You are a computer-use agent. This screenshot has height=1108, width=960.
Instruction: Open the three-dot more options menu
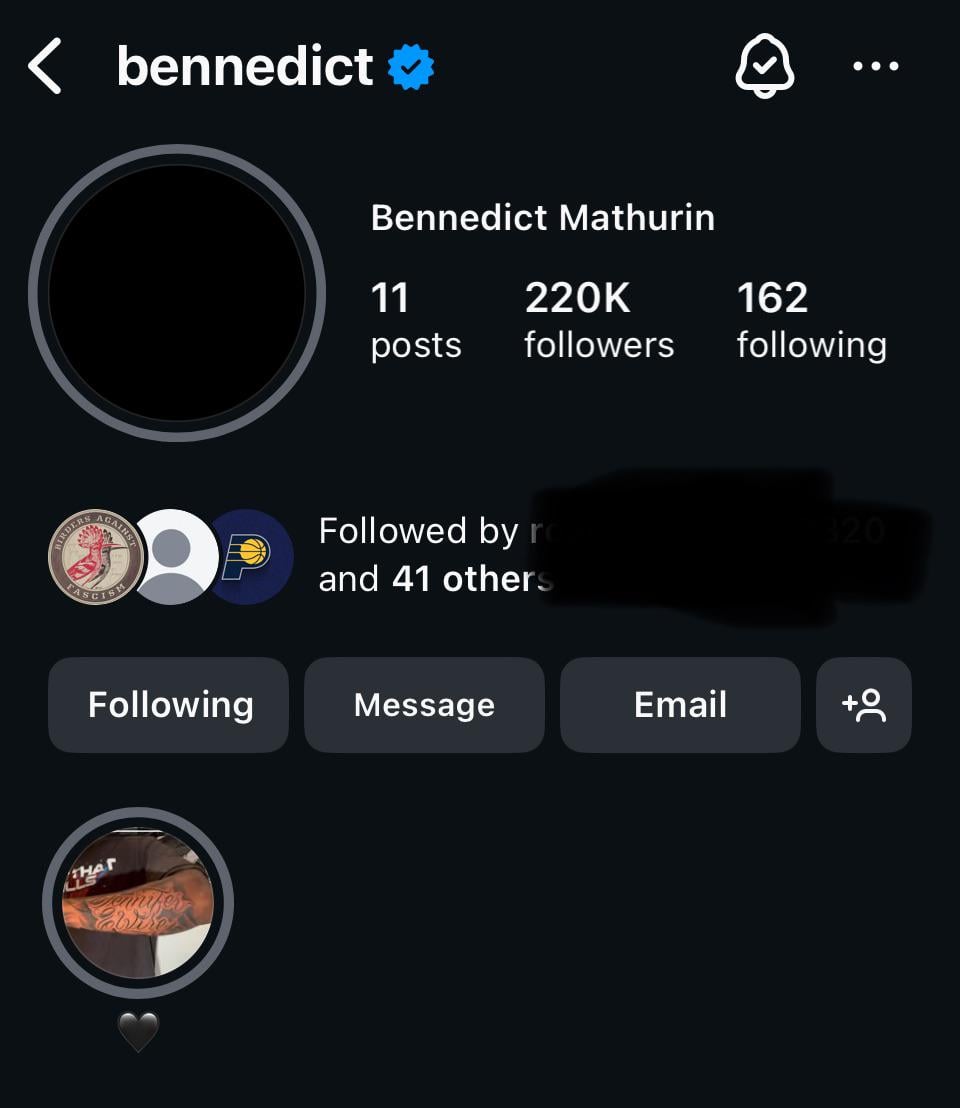[x=876, y=67]
